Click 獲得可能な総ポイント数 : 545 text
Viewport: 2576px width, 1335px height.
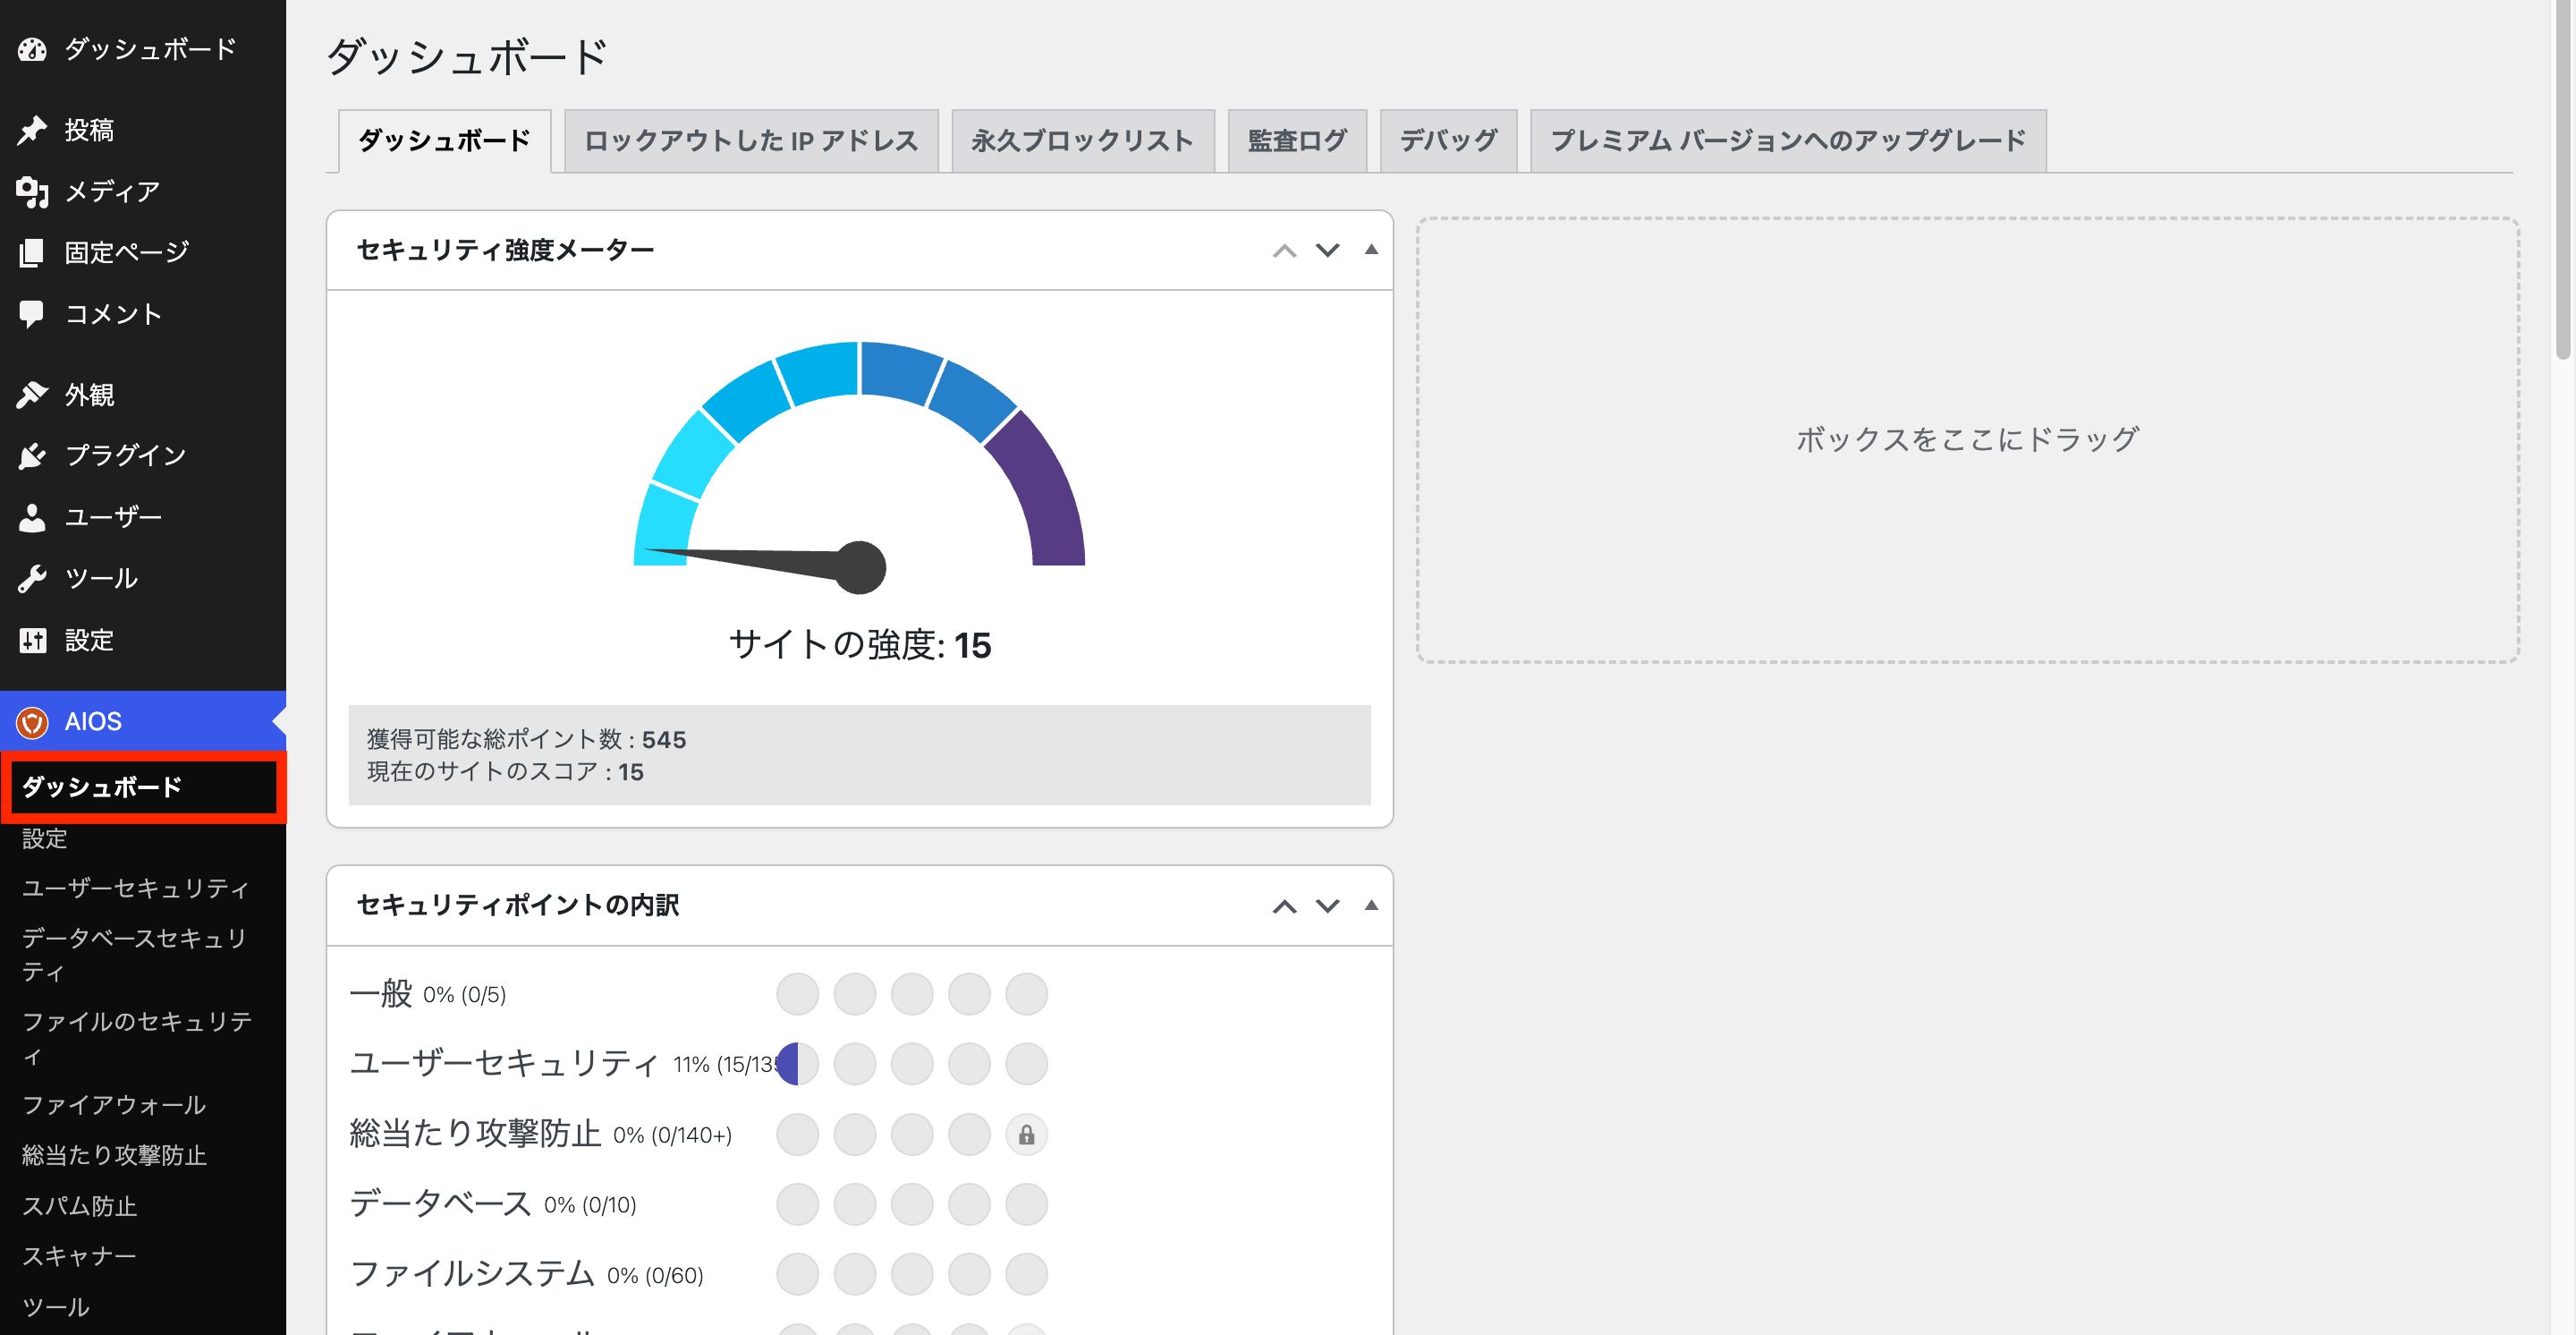[526, 740]
